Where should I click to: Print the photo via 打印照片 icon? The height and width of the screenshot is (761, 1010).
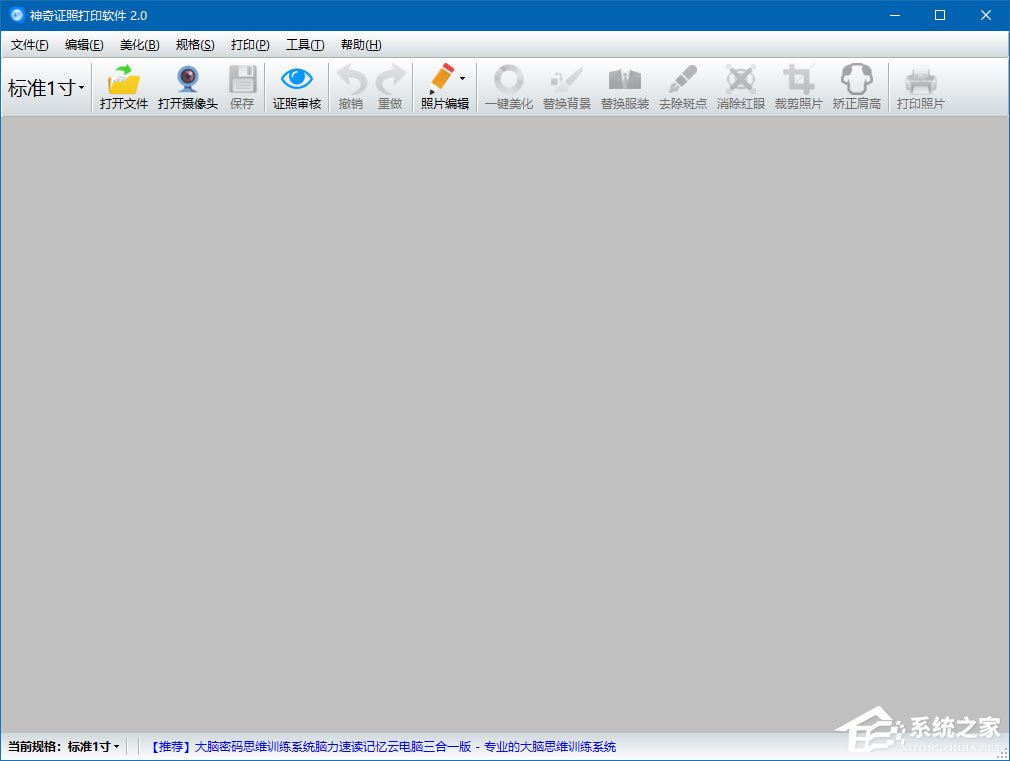[x=919, y=87]
